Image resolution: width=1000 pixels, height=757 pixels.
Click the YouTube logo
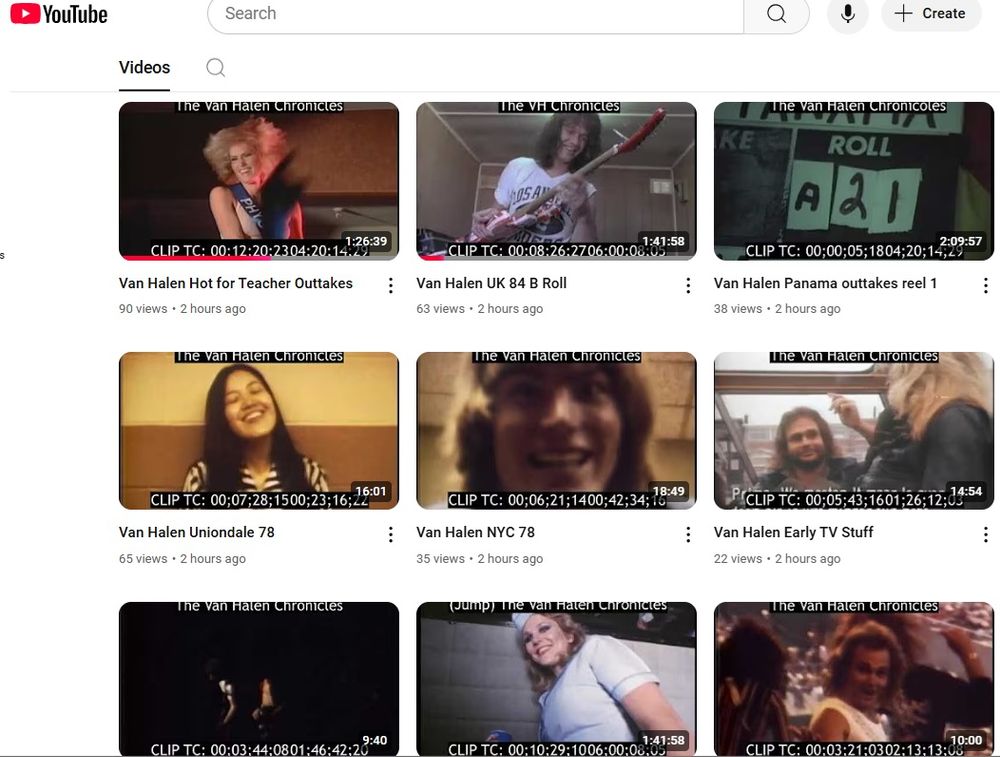point(59,14)
